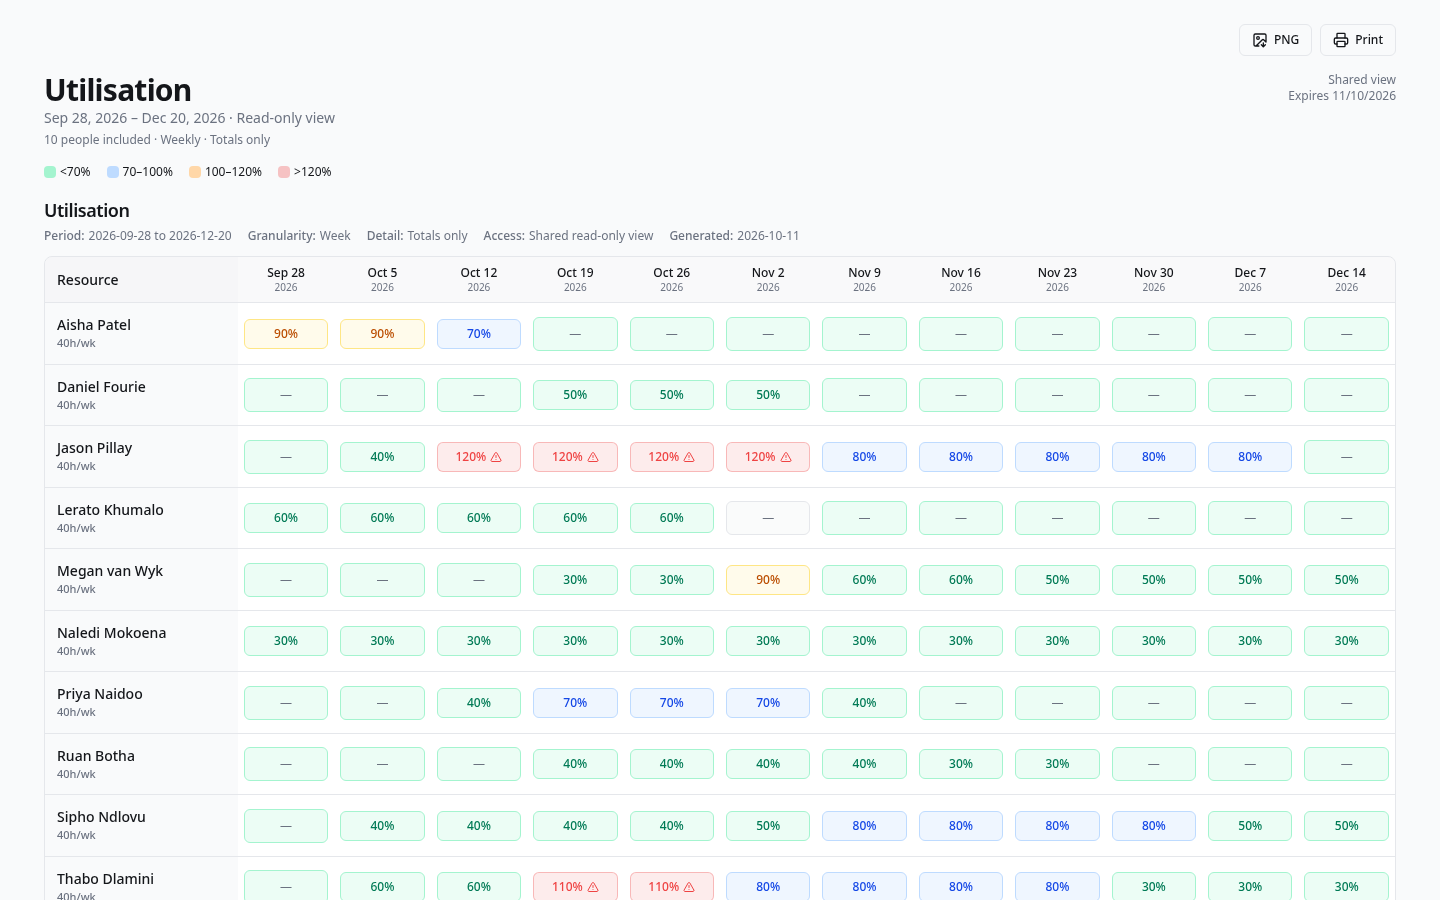Click Megan van Wyk's 90% cell for Nov 2
This screenshot has height=900, width=1440.
(x=768, y=580)
